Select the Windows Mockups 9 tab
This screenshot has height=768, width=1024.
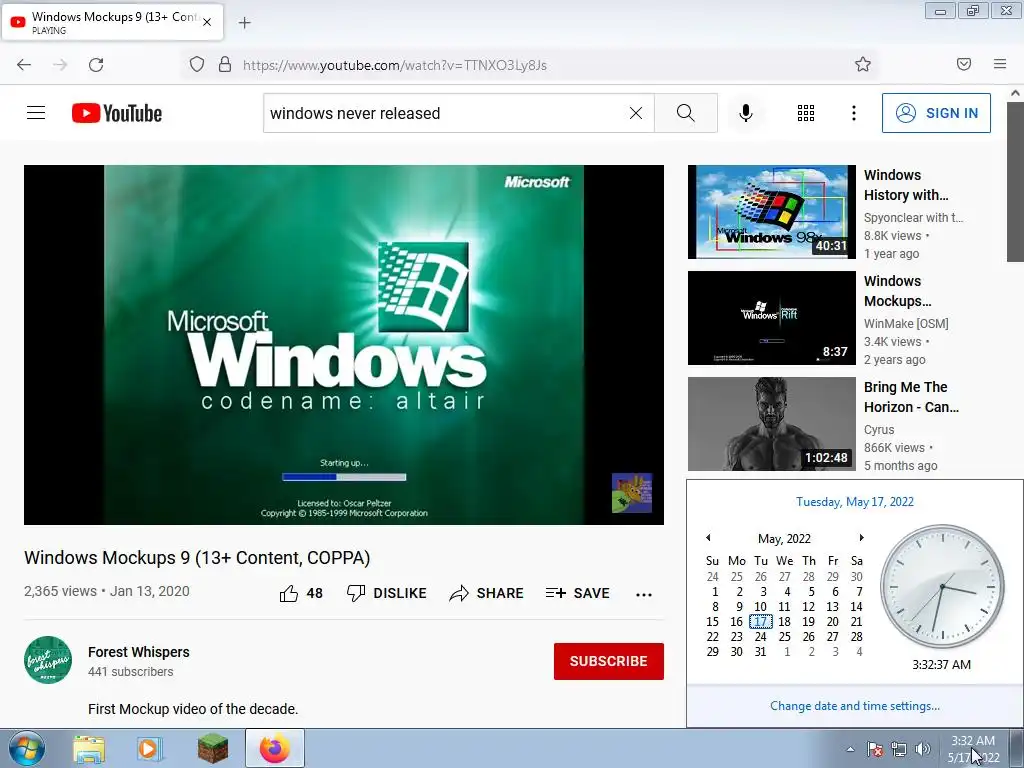[112, 22]
